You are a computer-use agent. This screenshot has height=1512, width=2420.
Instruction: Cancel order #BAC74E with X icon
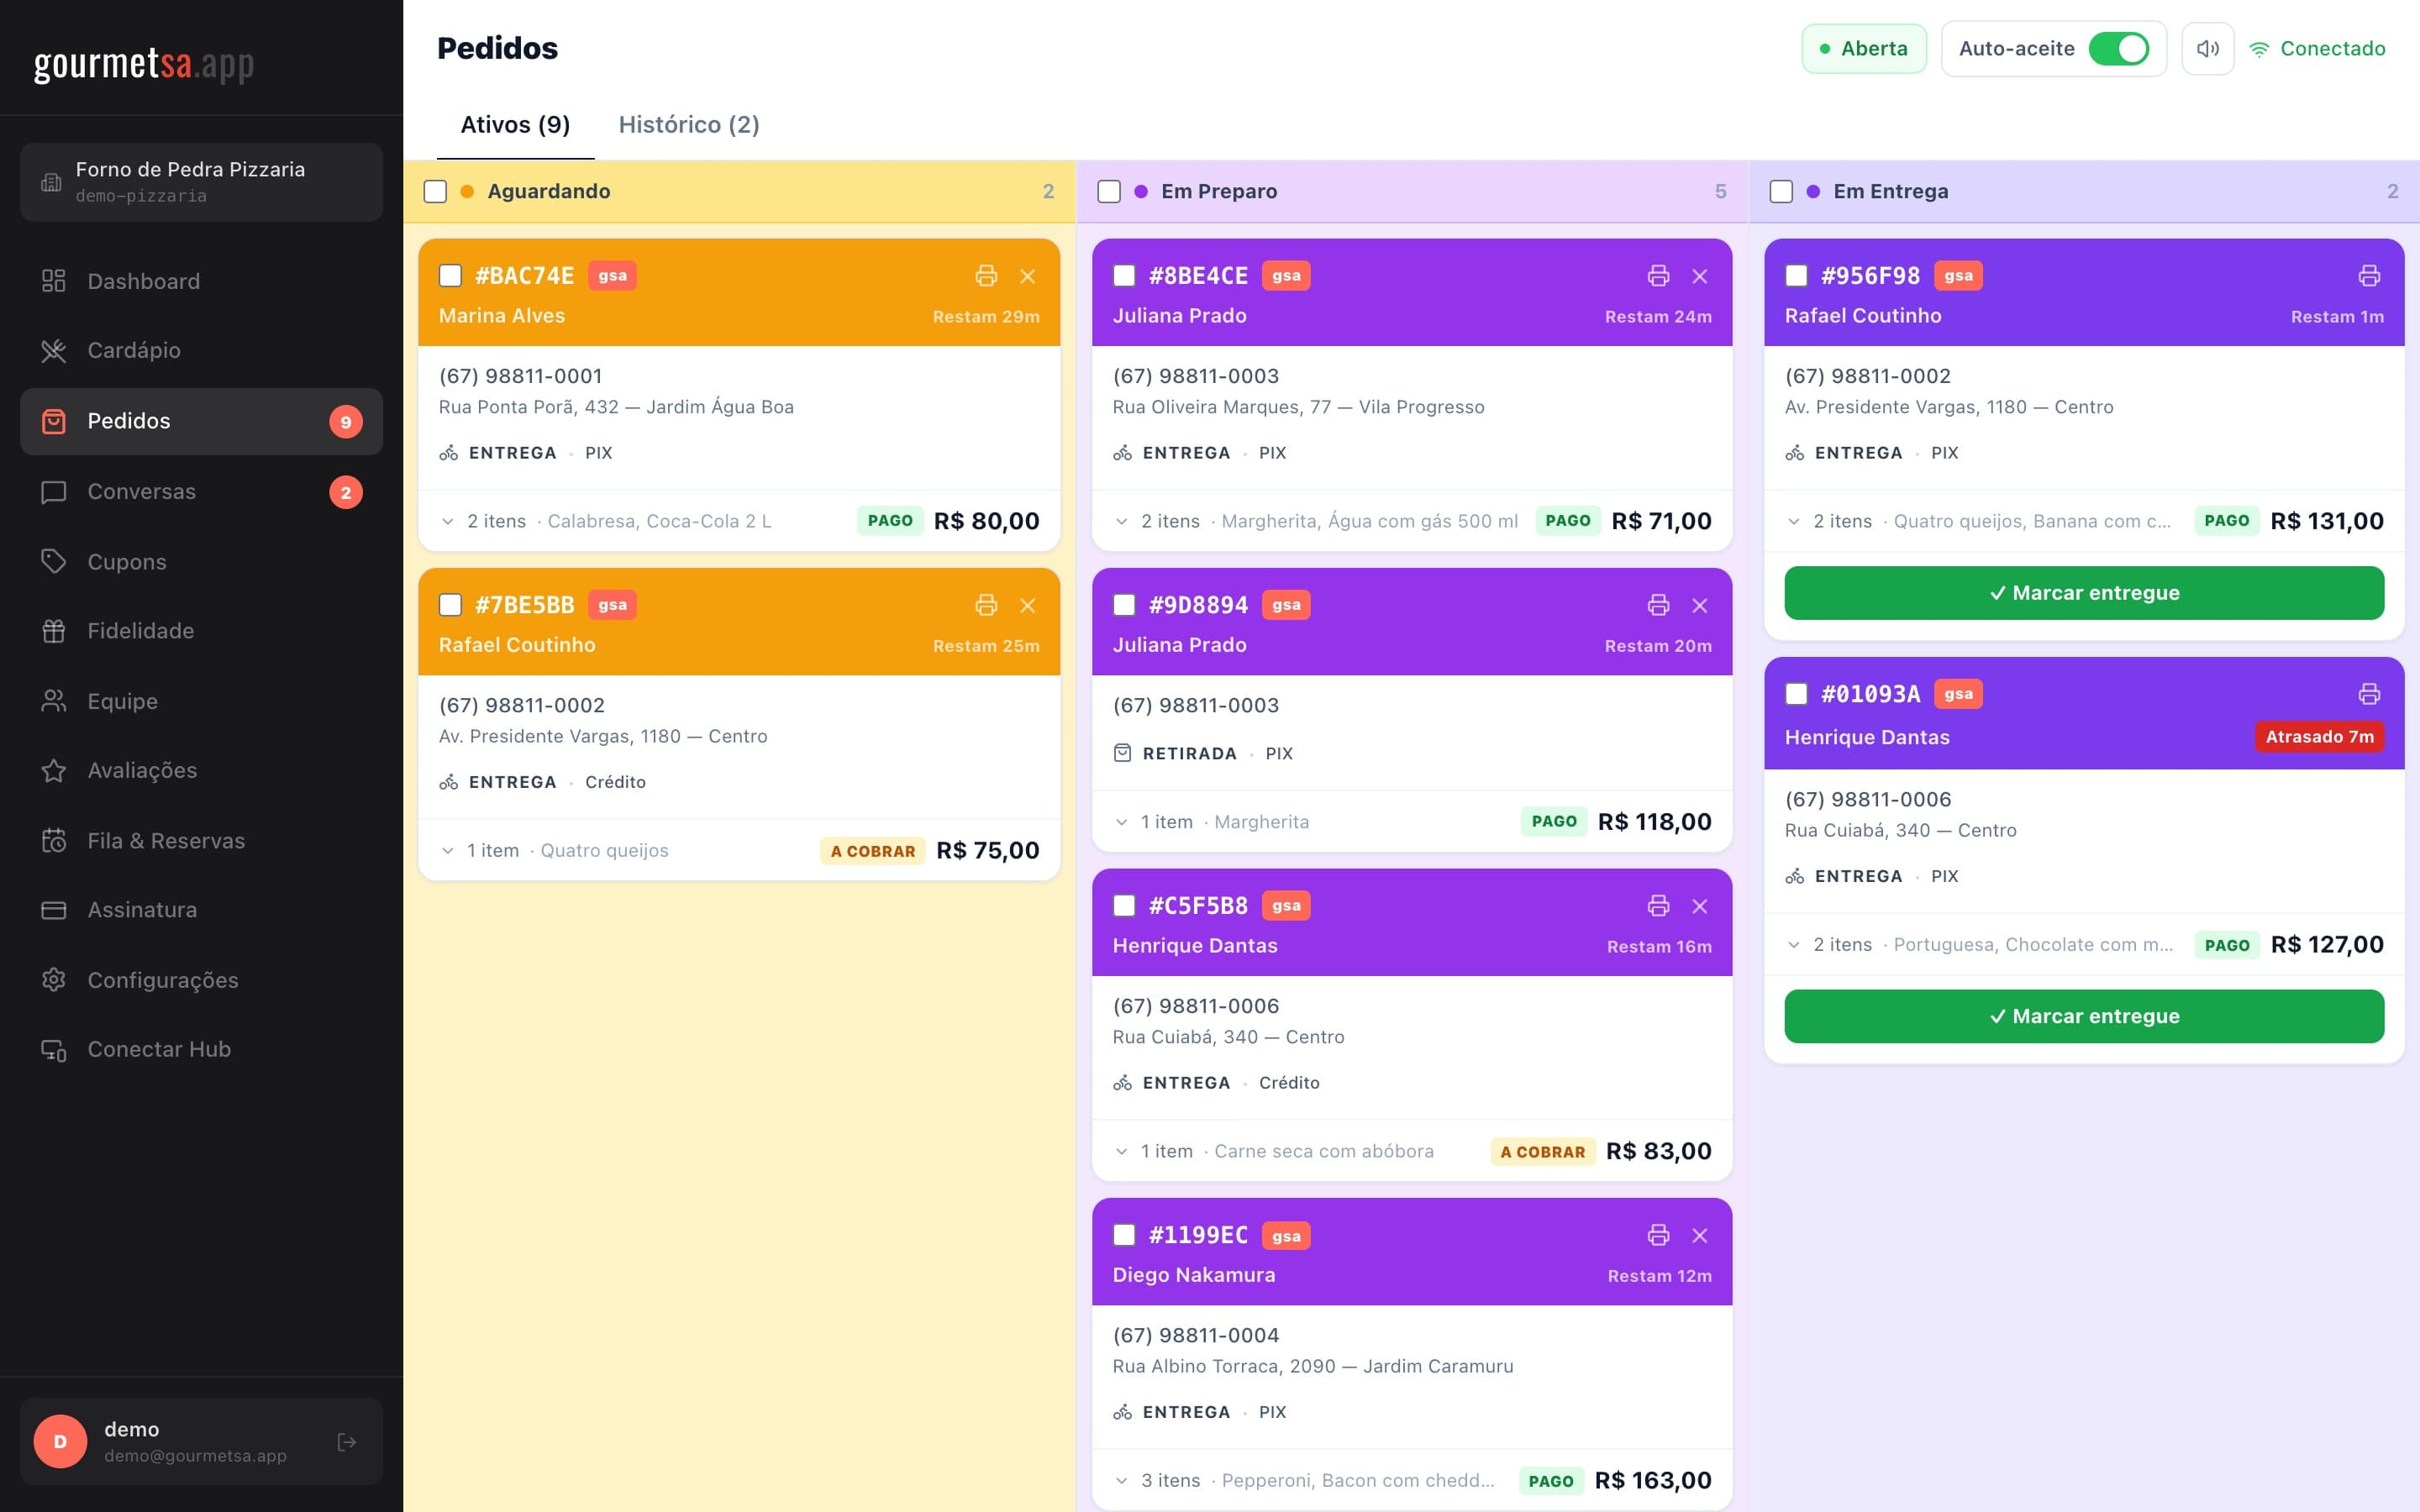(x=1027, y=276)
